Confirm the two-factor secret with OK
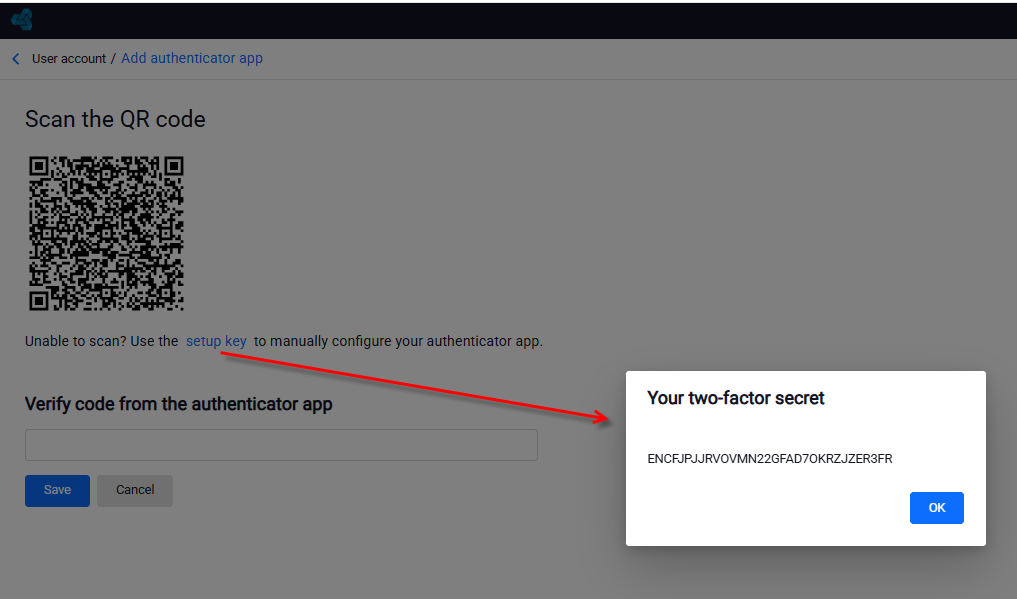Screen dimensions: 1017x599 (x=937, y=508)
